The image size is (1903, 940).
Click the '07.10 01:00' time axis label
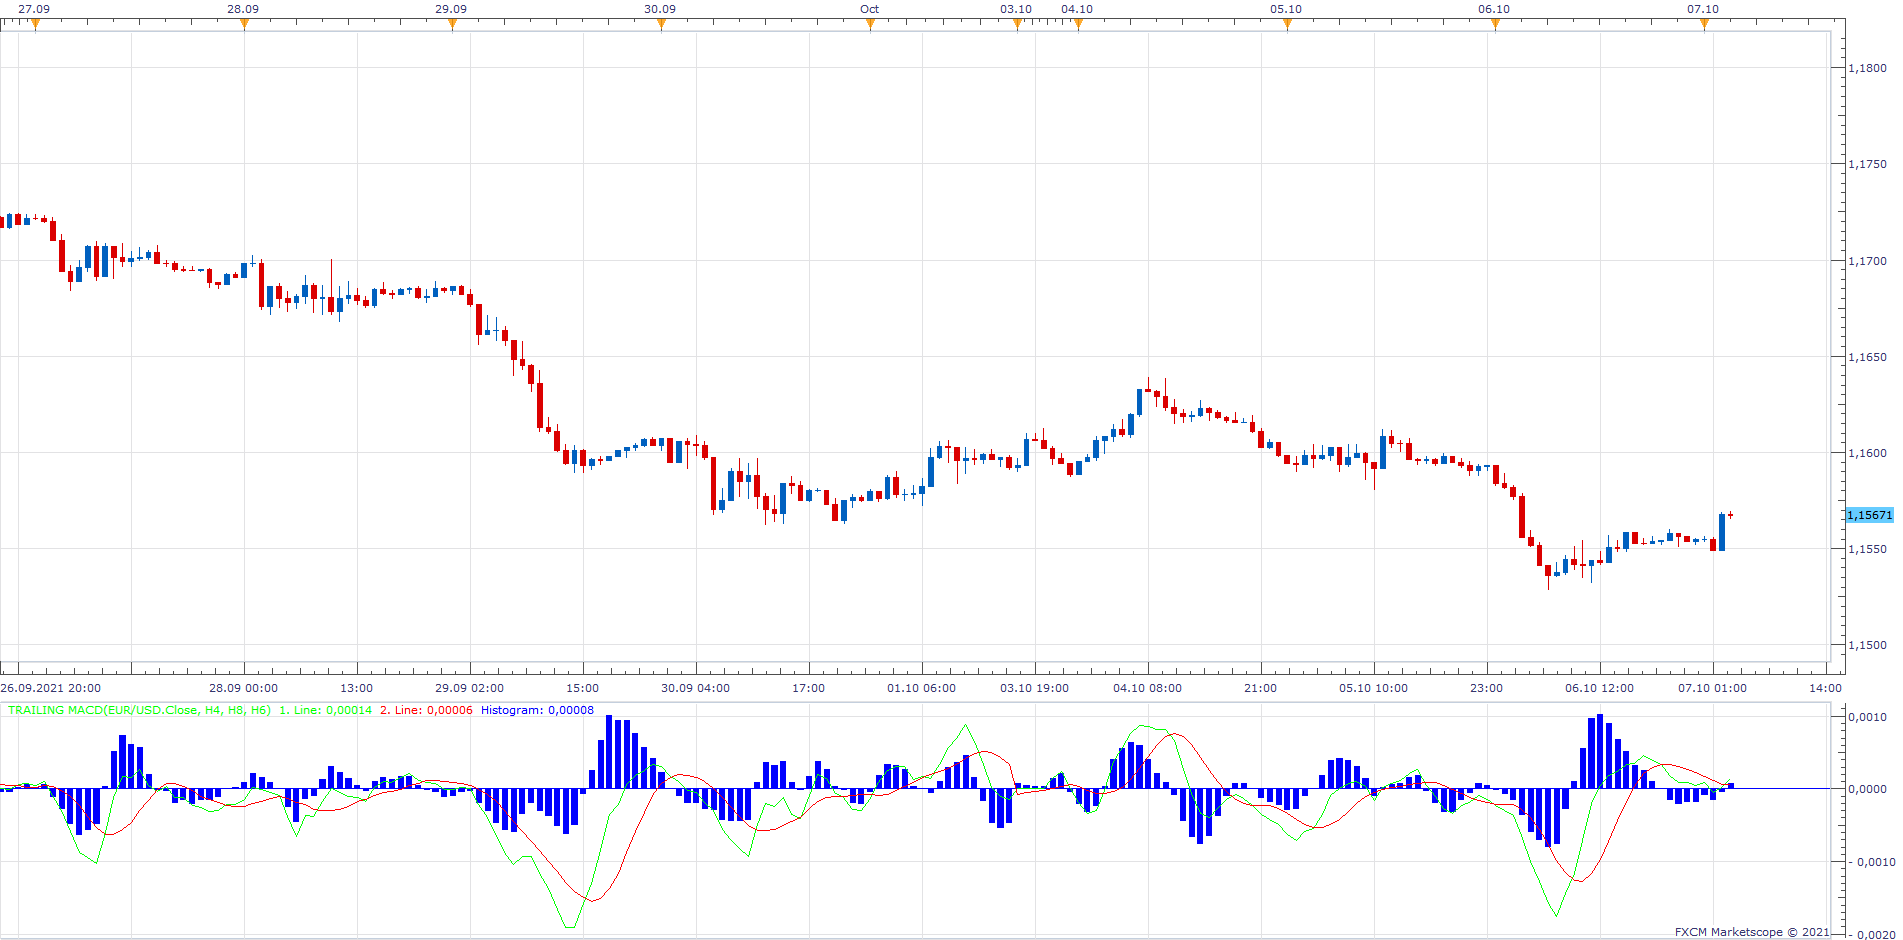point(1712,688)
